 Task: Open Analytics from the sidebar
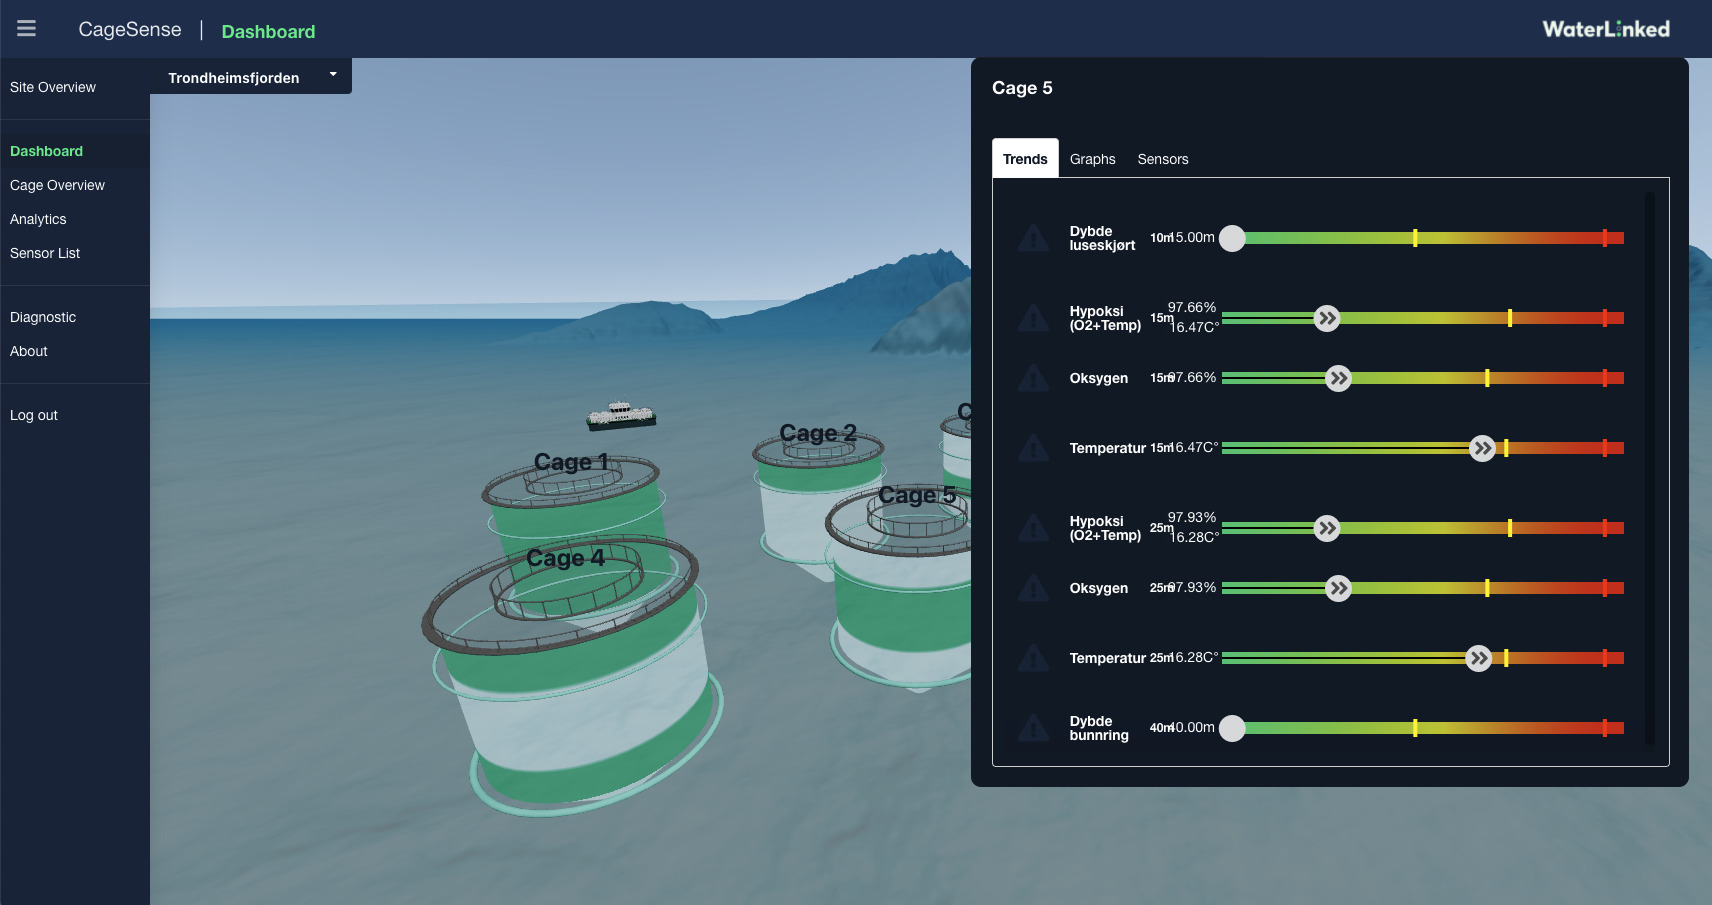38,219
